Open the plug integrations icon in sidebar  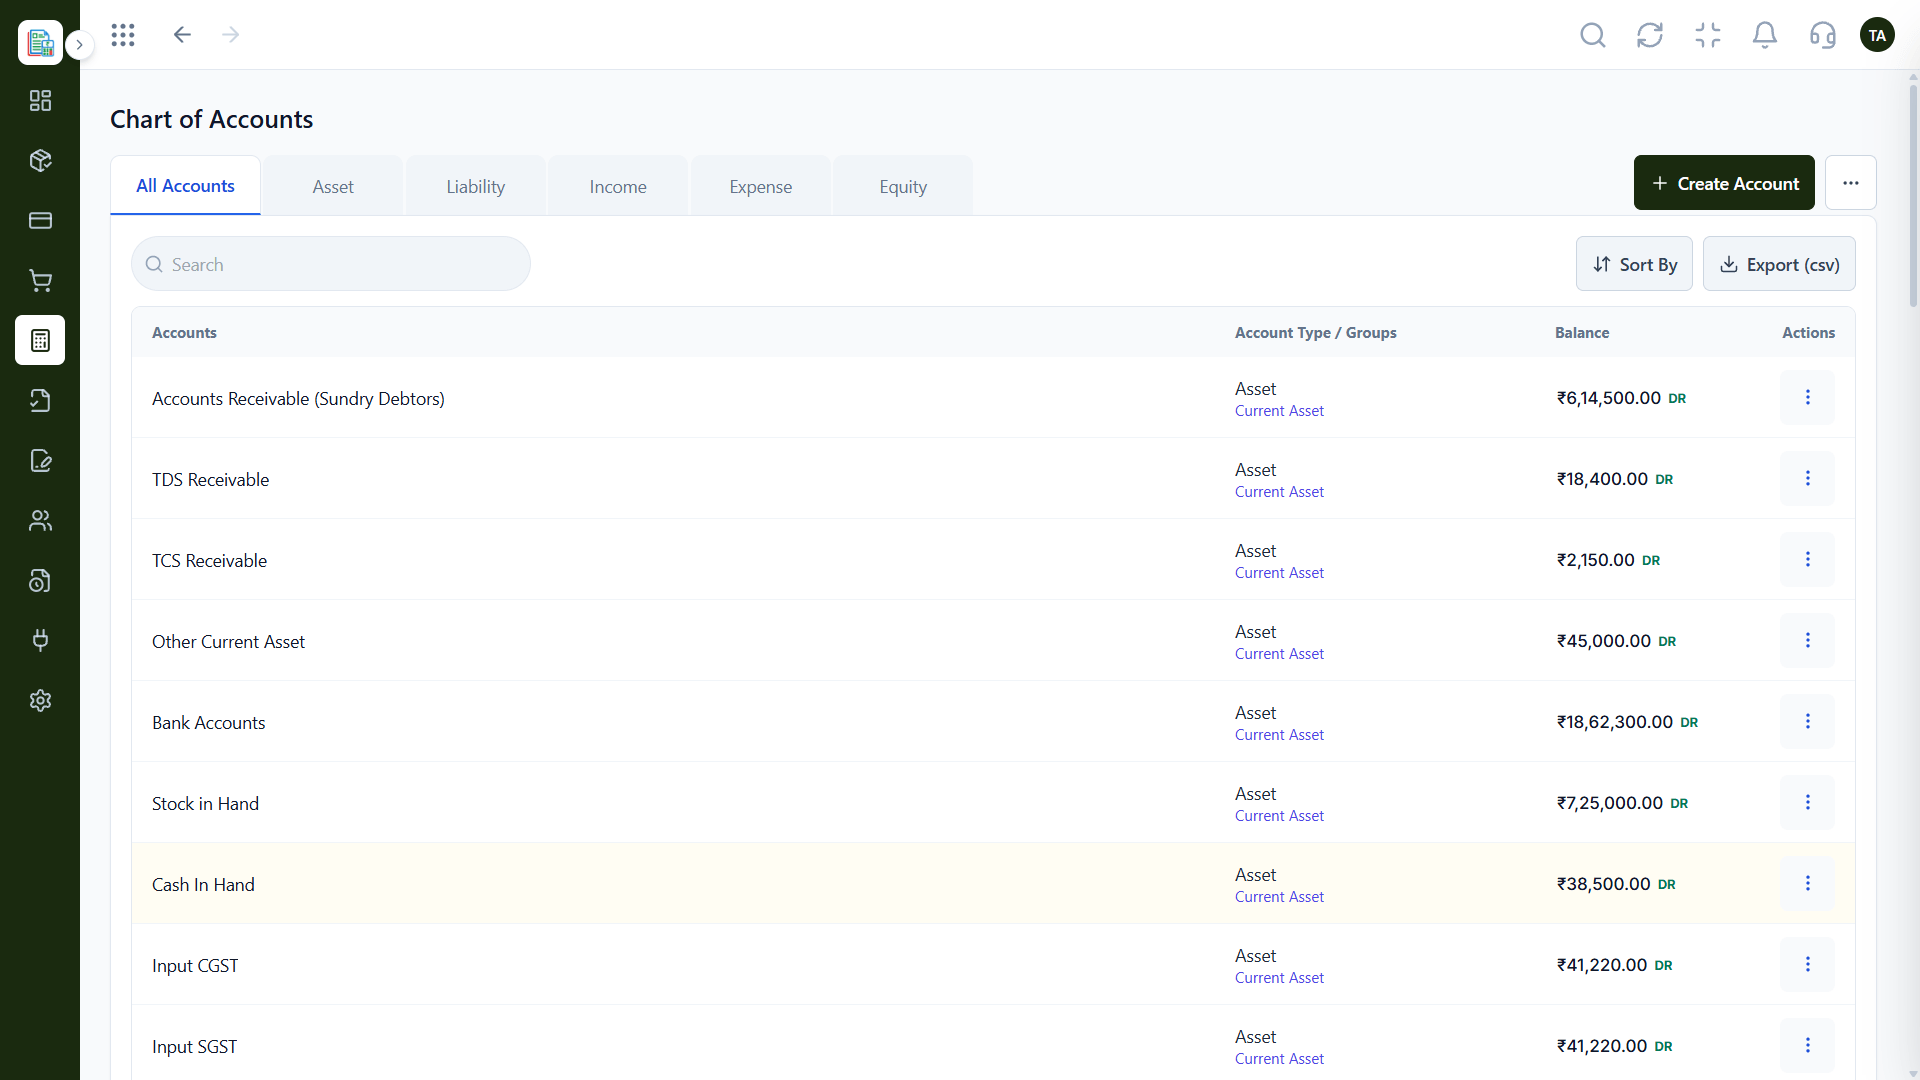pos(40,640)
